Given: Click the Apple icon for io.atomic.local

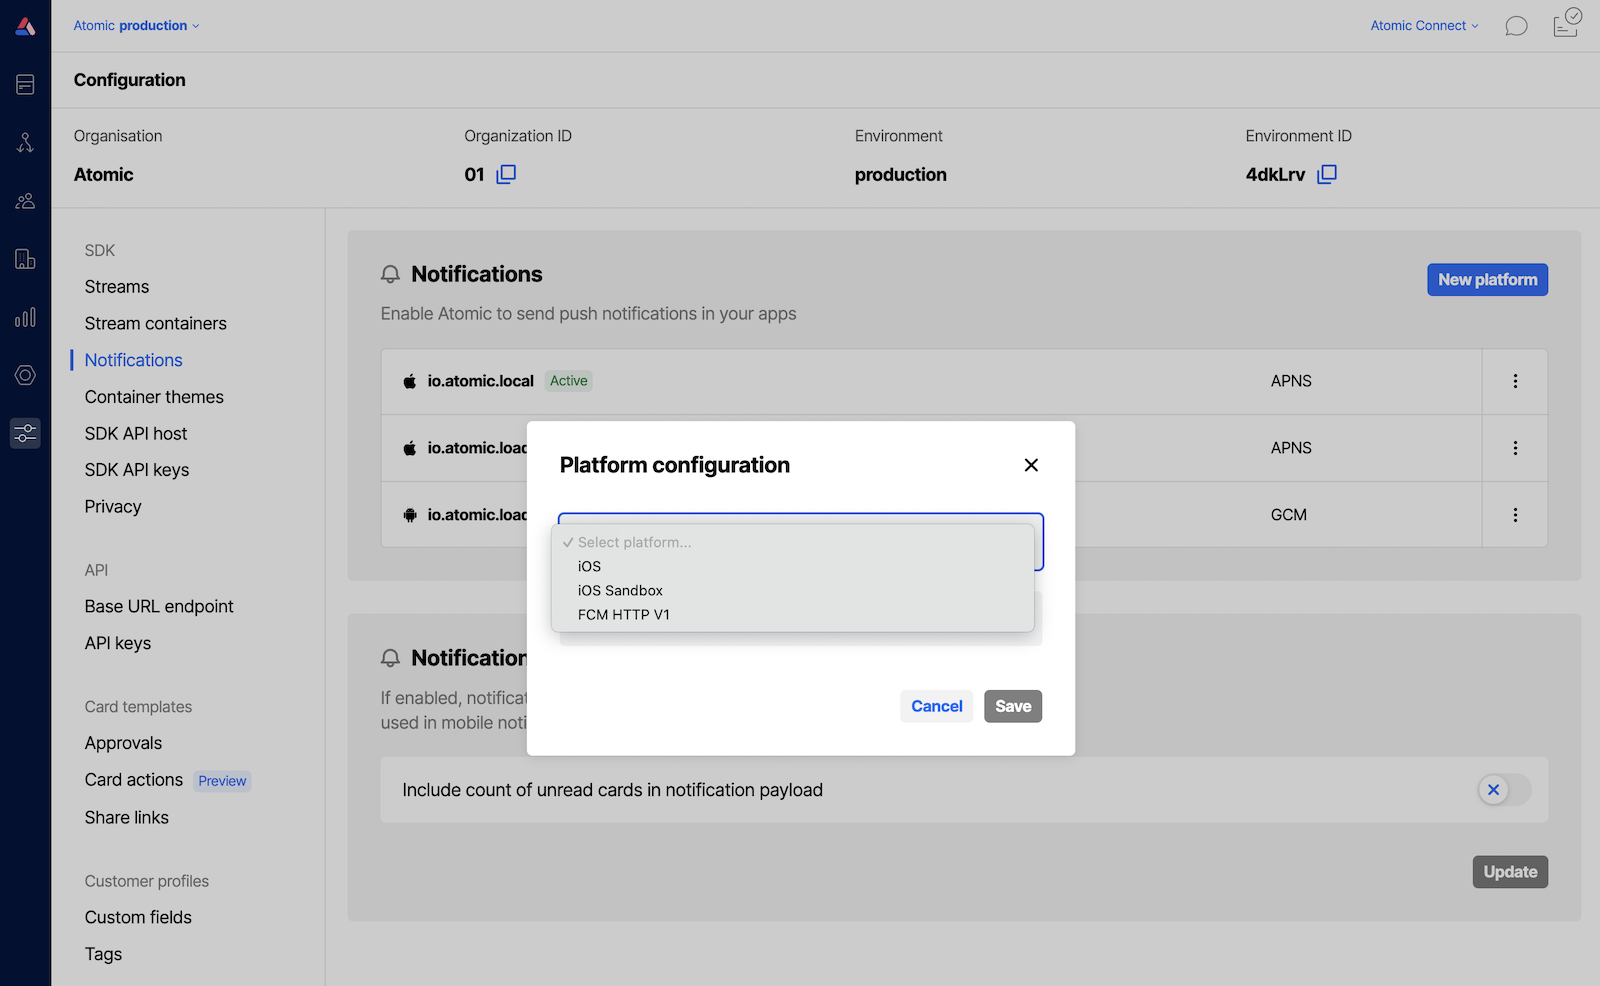Looking at the screenshot, I should (410, 381).
